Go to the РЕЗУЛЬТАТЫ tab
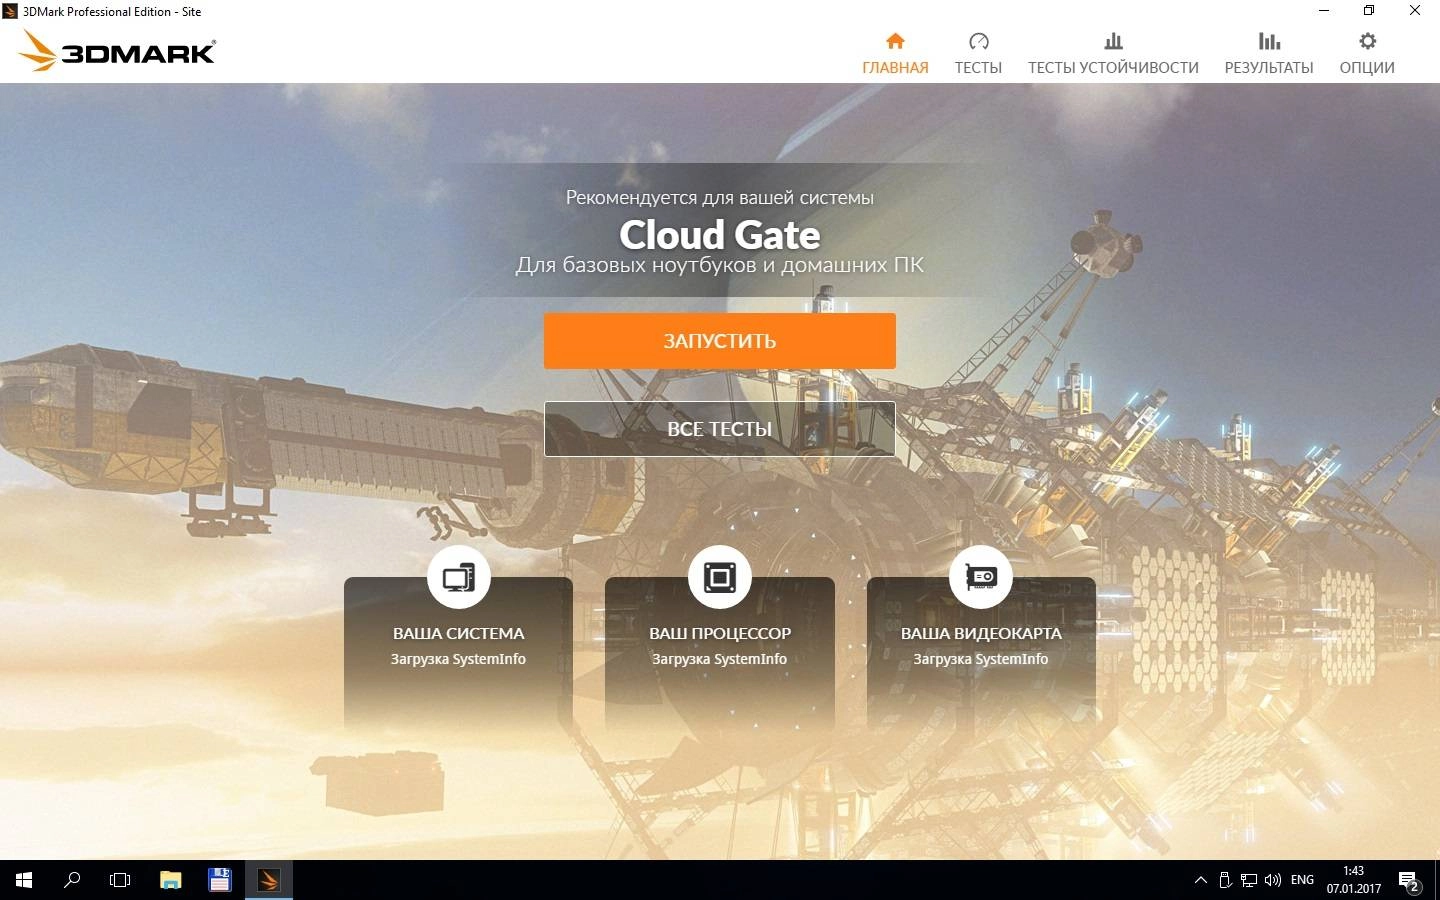1440x900 pixels. click(x=1269, y=54)
